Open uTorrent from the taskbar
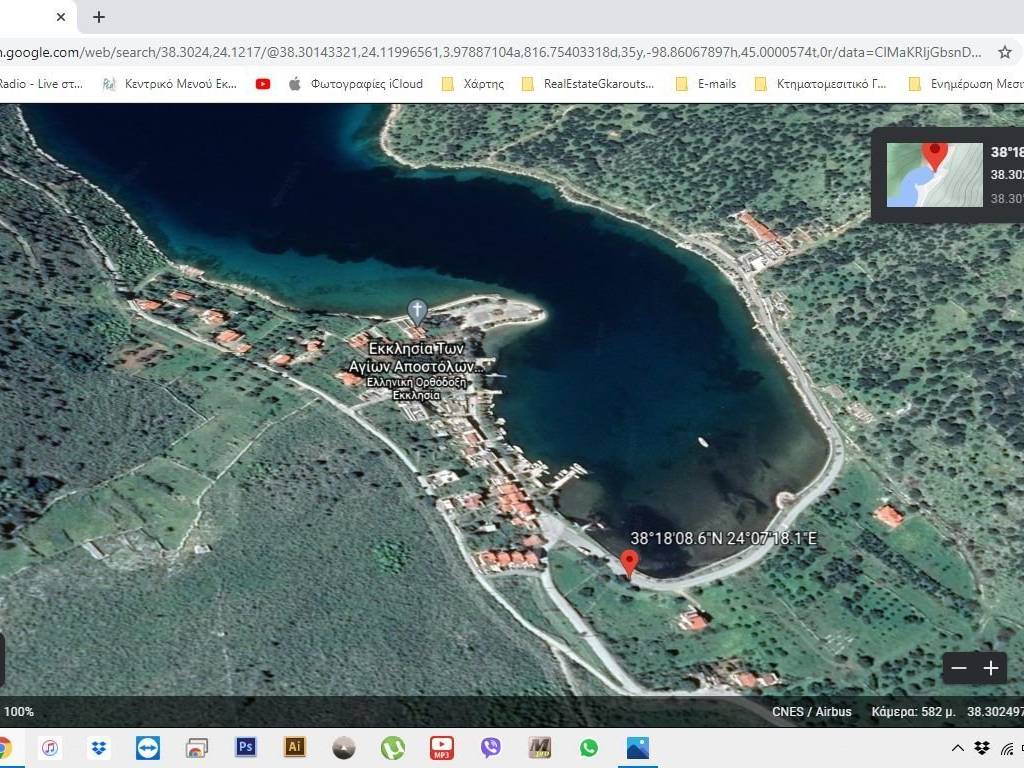Screen dimensions: 1024x768 coord(392,747)
